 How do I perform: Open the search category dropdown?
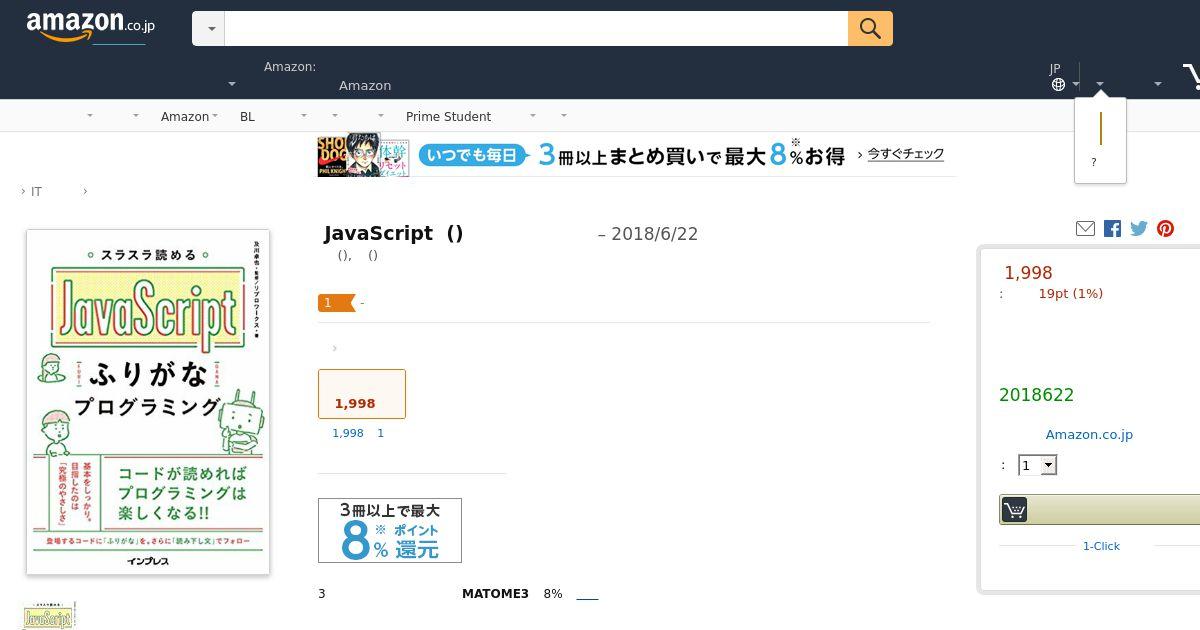[208, 29]
